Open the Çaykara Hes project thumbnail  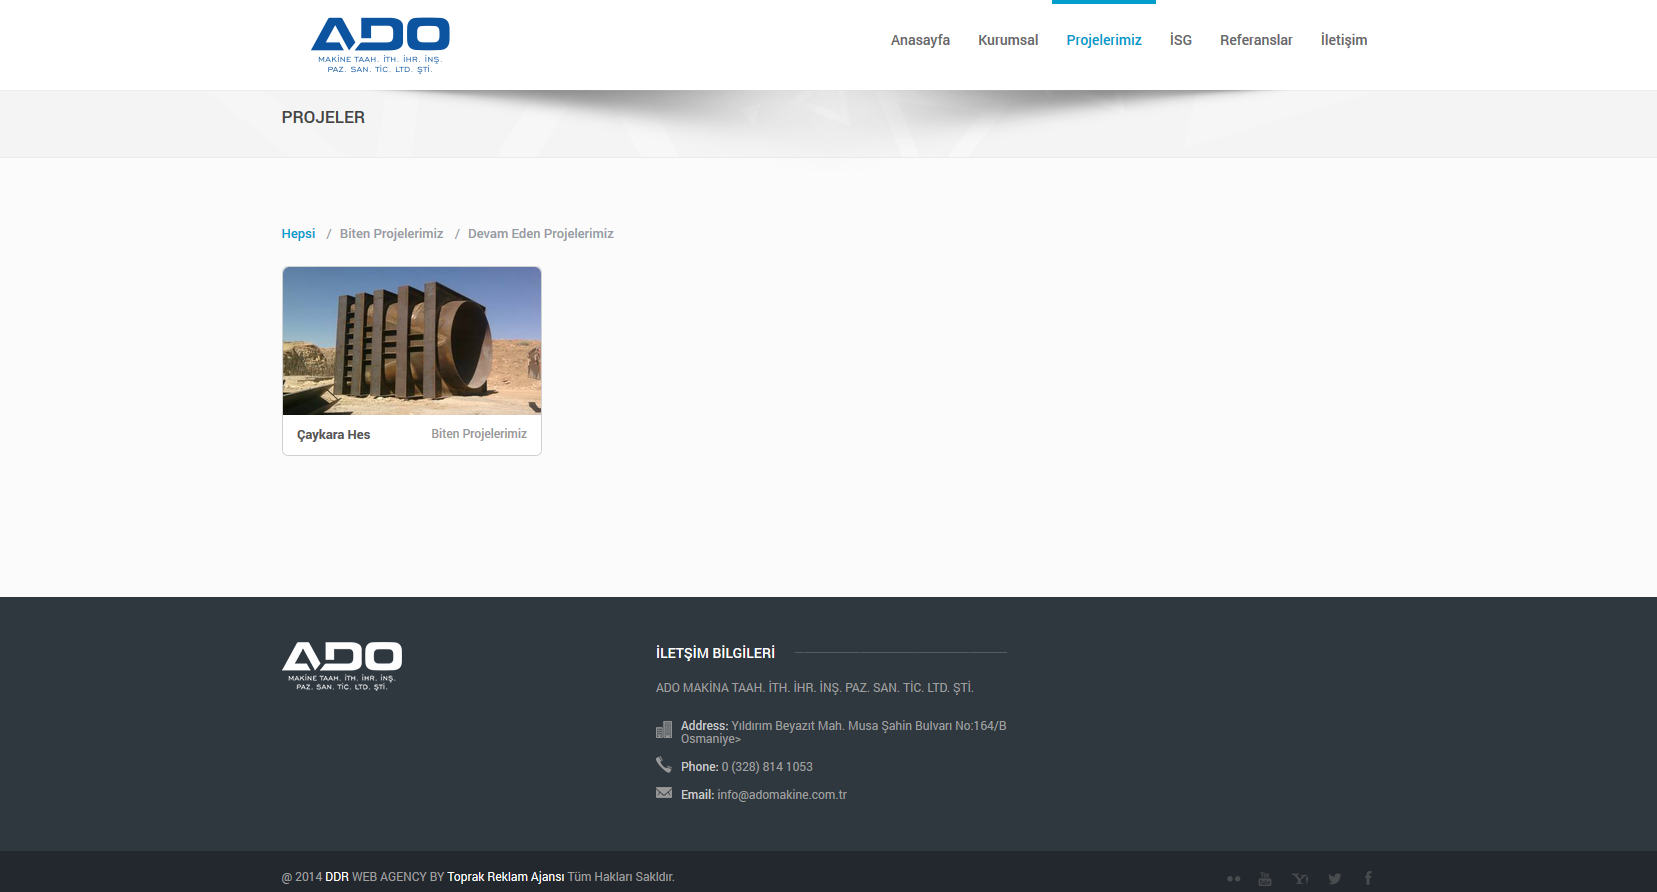(412, 341)
